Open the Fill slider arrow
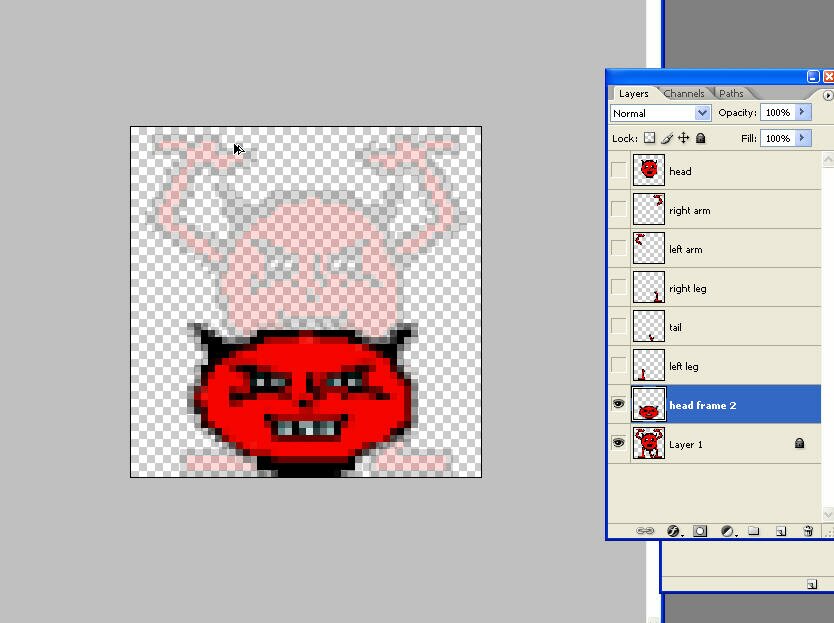 [802, 138]
